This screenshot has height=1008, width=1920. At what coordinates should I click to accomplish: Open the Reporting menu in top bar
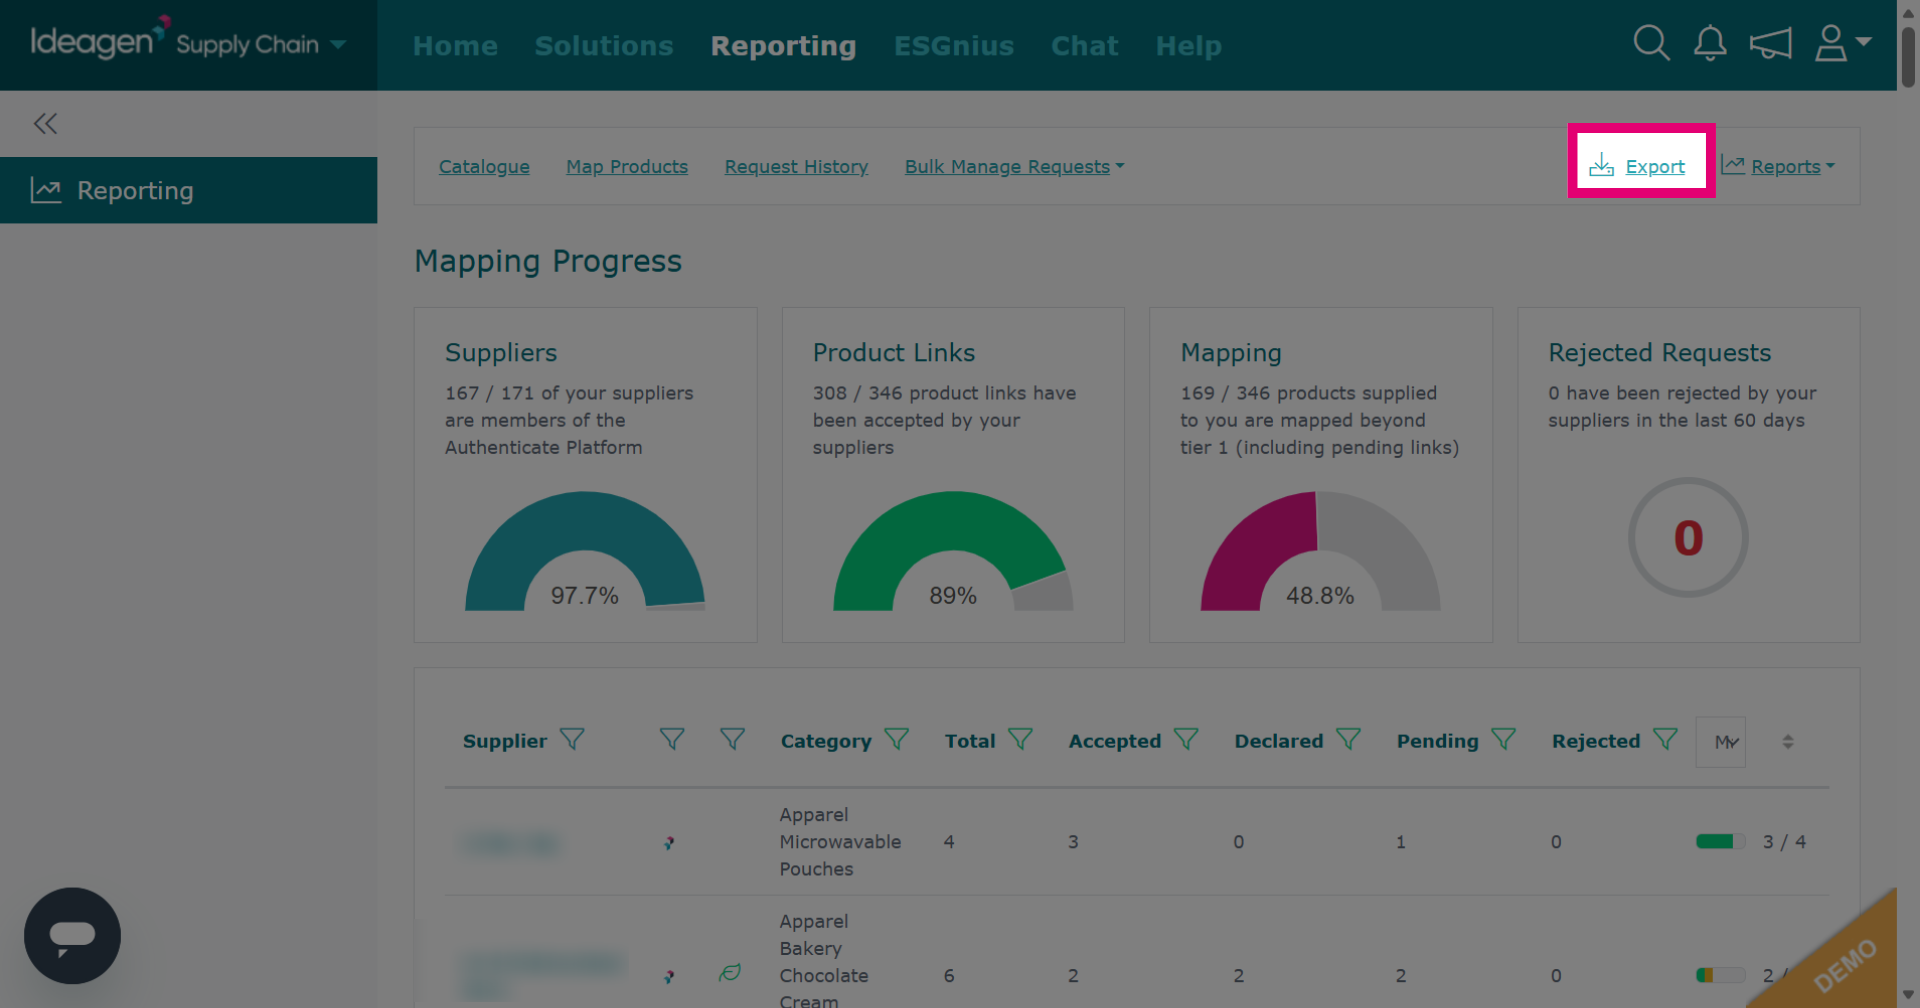[x=783, y=46]
